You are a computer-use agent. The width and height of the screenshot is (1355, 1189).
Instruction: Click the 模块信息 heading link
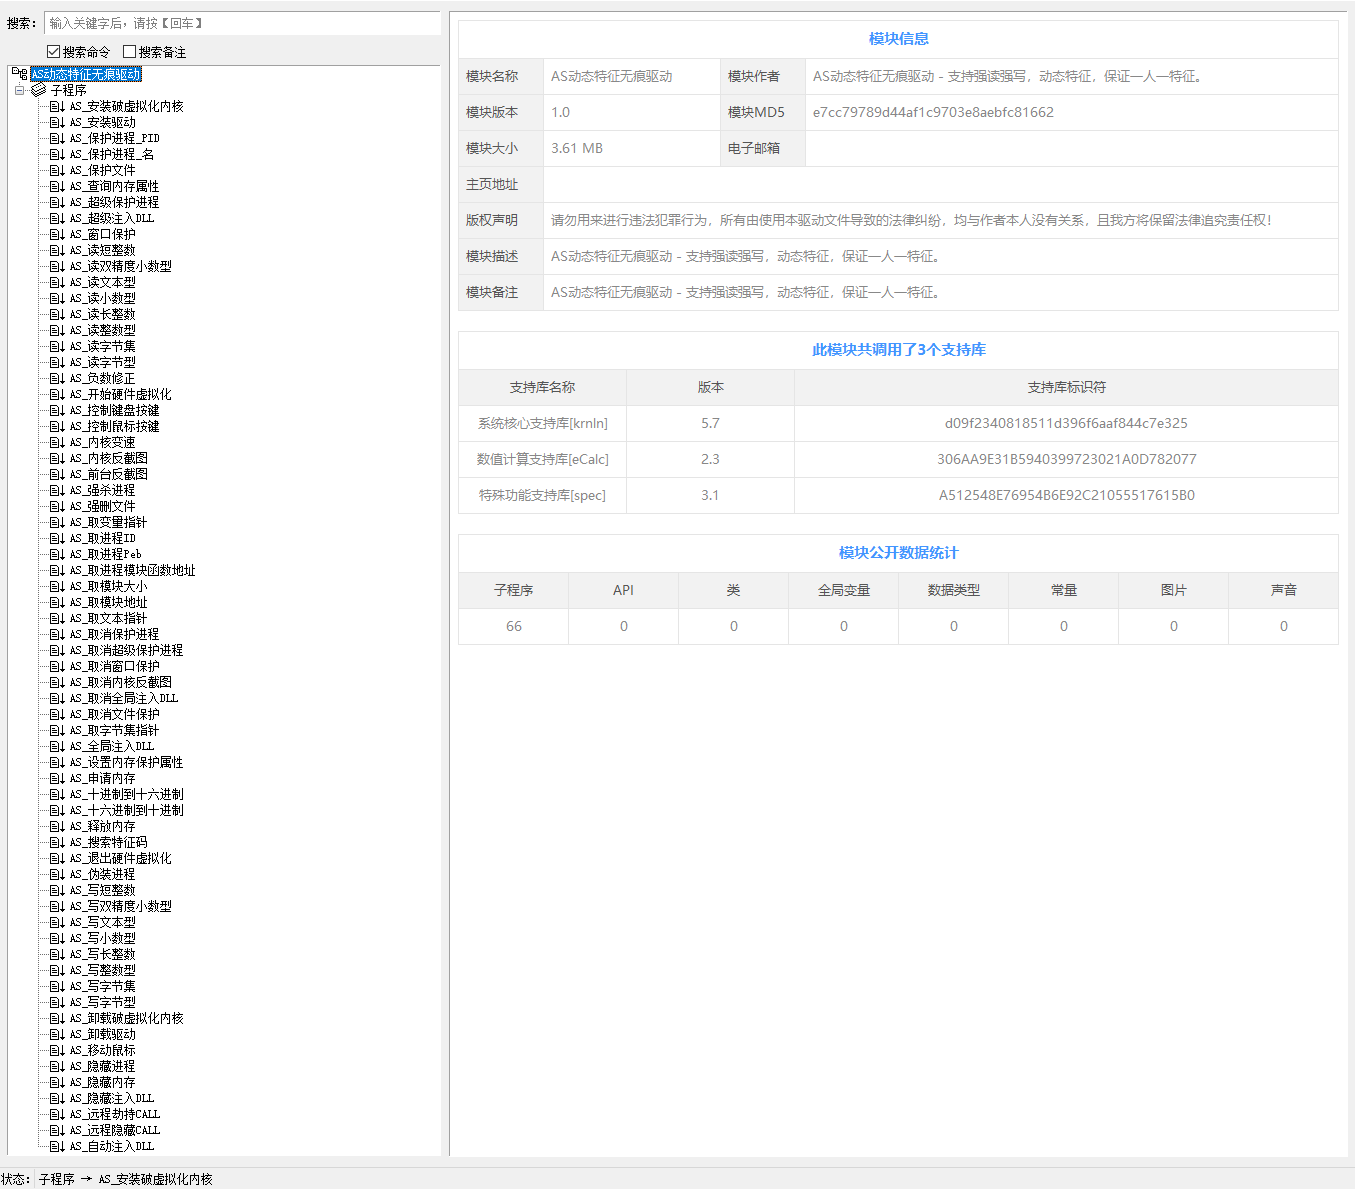(898, 39)
